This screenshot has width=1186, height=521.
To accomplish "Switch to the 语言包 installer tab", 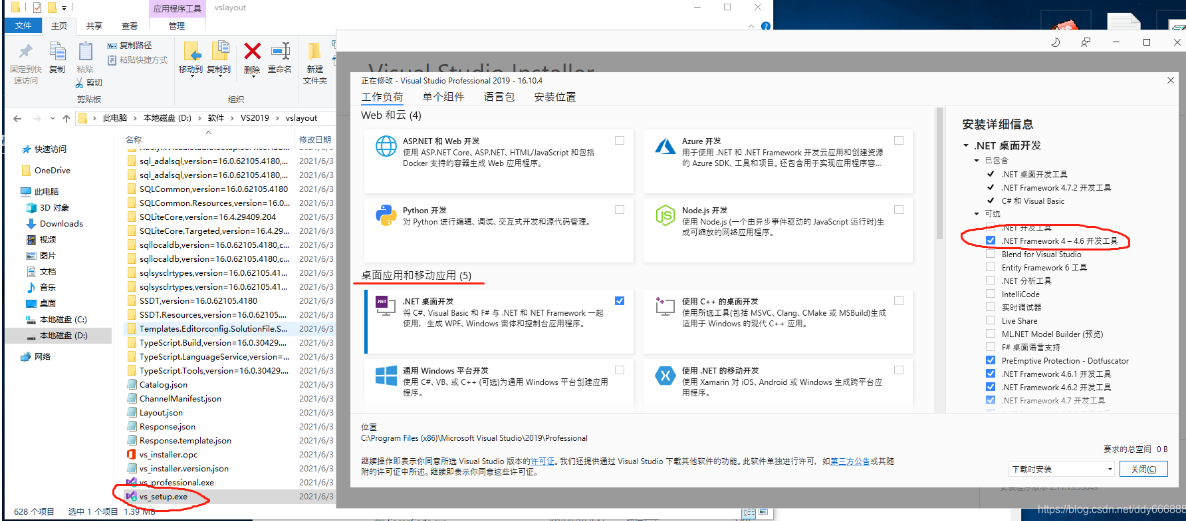I will point(499,97).
